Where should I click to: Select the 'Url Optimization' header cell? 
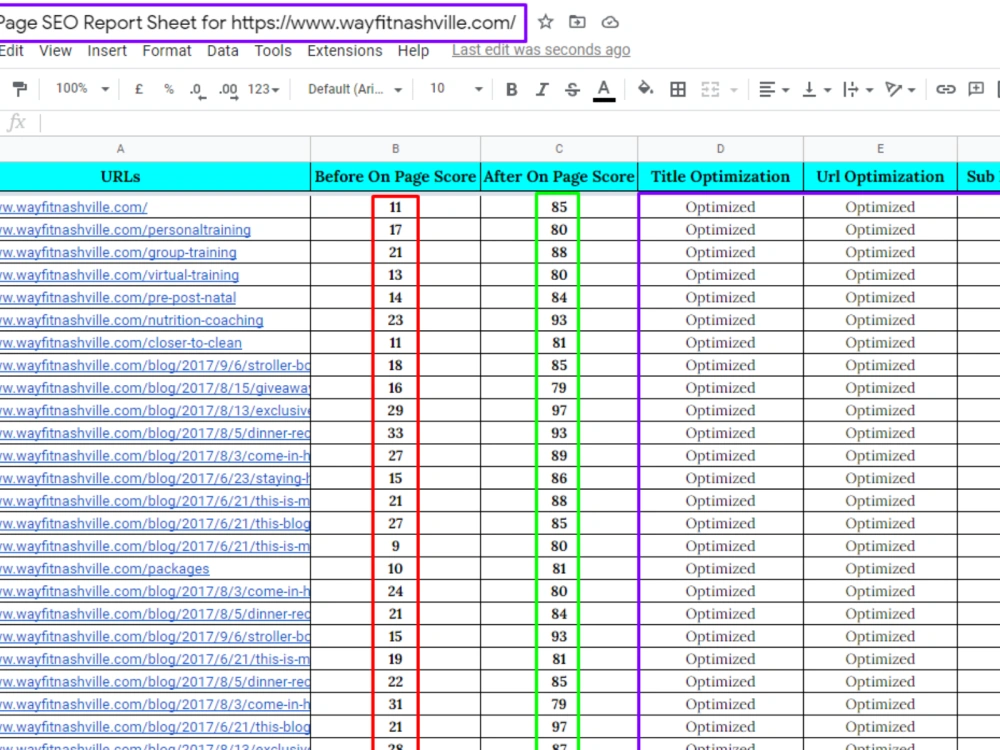[x=880, y=177]
